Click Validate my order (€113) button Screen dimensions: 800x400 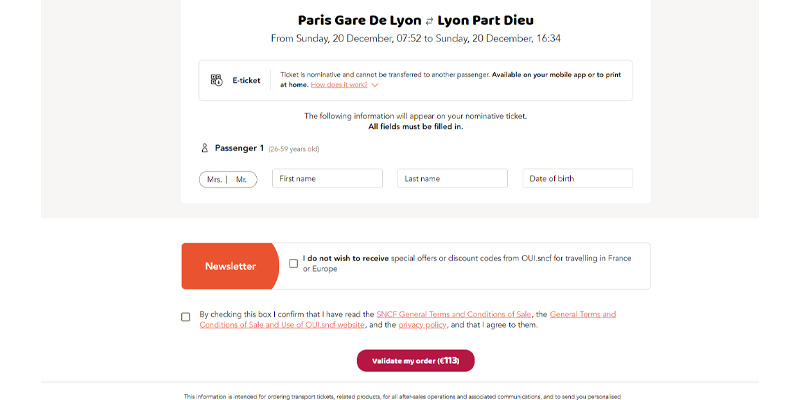coord(415,361)
